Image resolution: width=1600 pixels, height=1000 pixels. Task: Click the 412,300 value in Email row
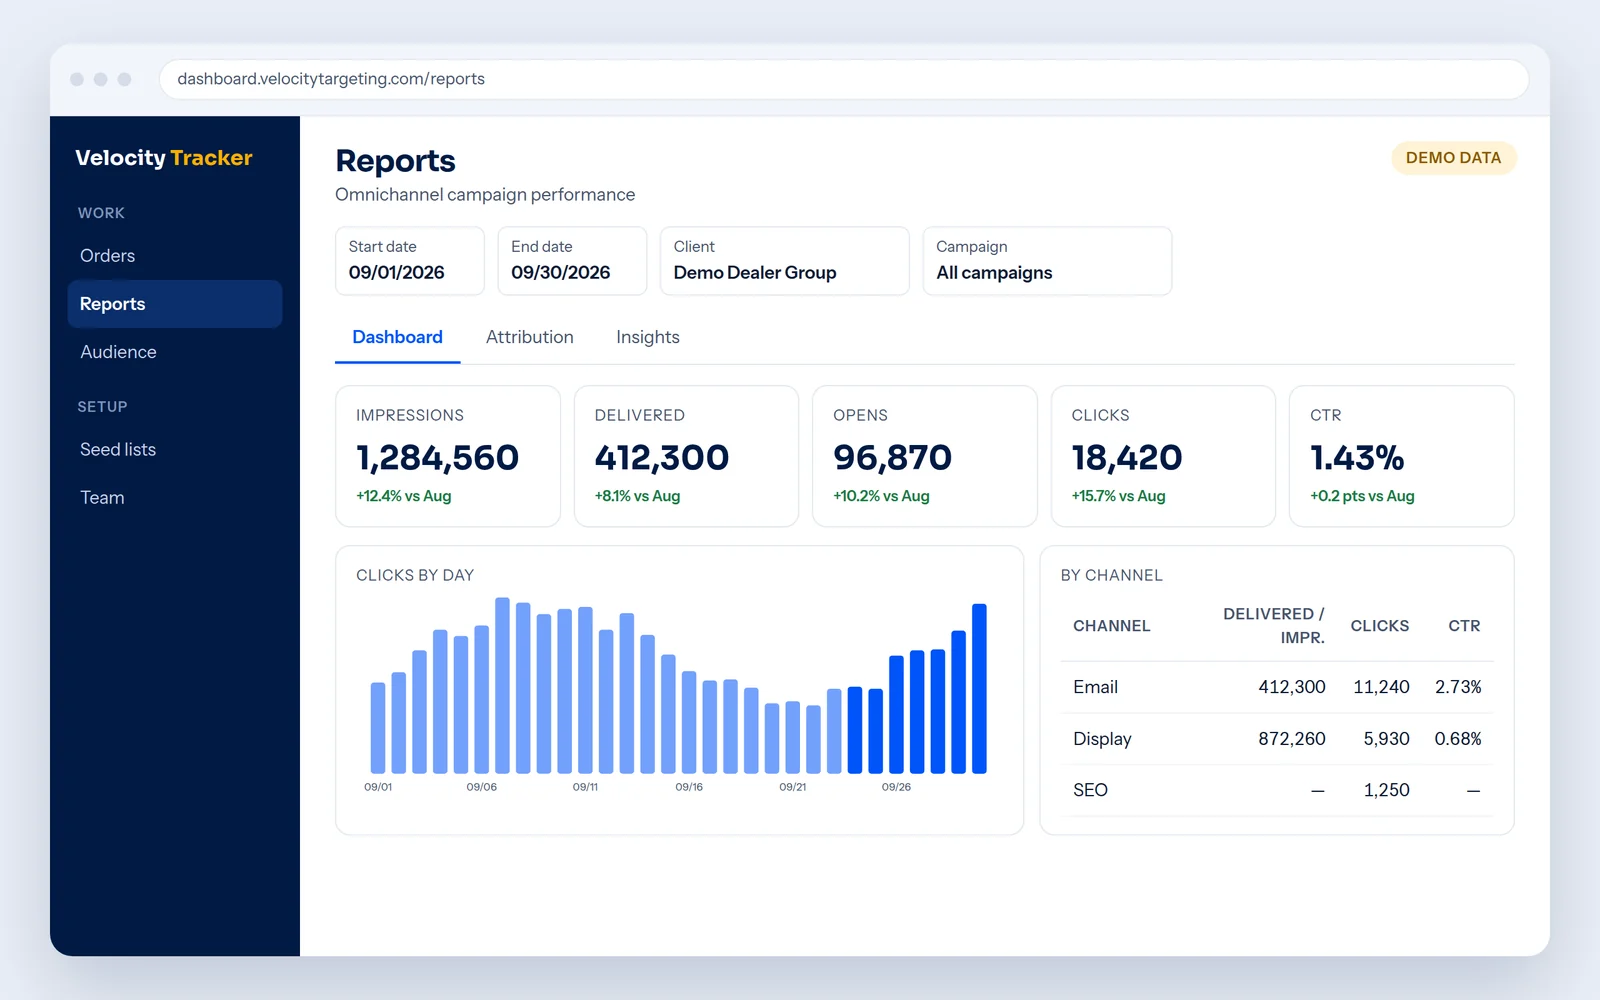[1292, 687]
